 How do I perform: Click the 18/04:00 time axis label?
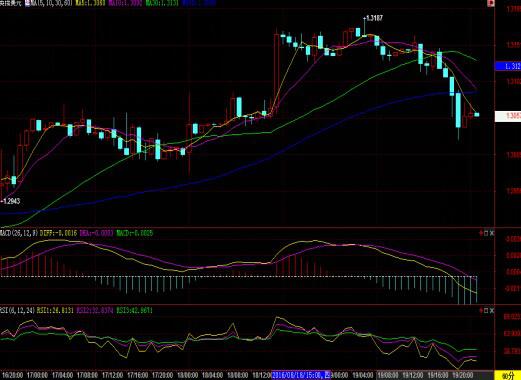pos(212,375)
